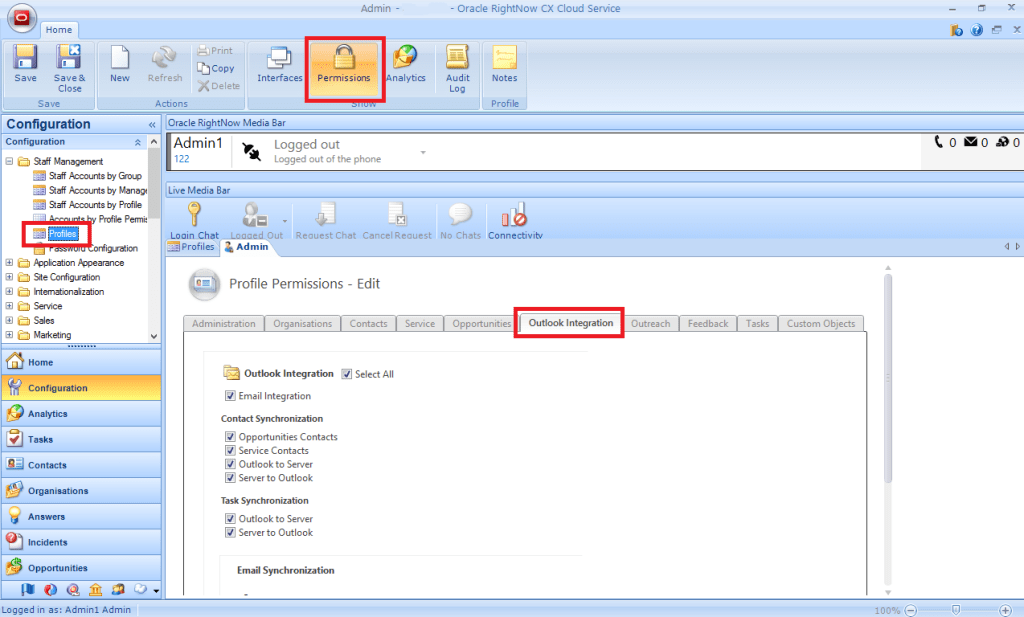Select Staff Accounts by Group item
Viewport: 1024px width, 617px height.
point(95,176)
